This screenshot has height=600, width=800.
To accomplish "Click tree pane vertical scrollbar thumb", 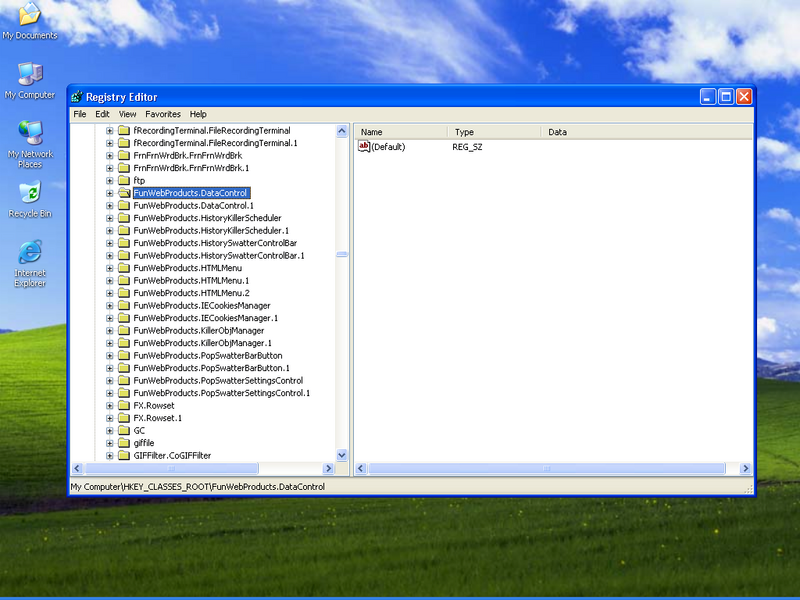I will click(x=342, y=254).
